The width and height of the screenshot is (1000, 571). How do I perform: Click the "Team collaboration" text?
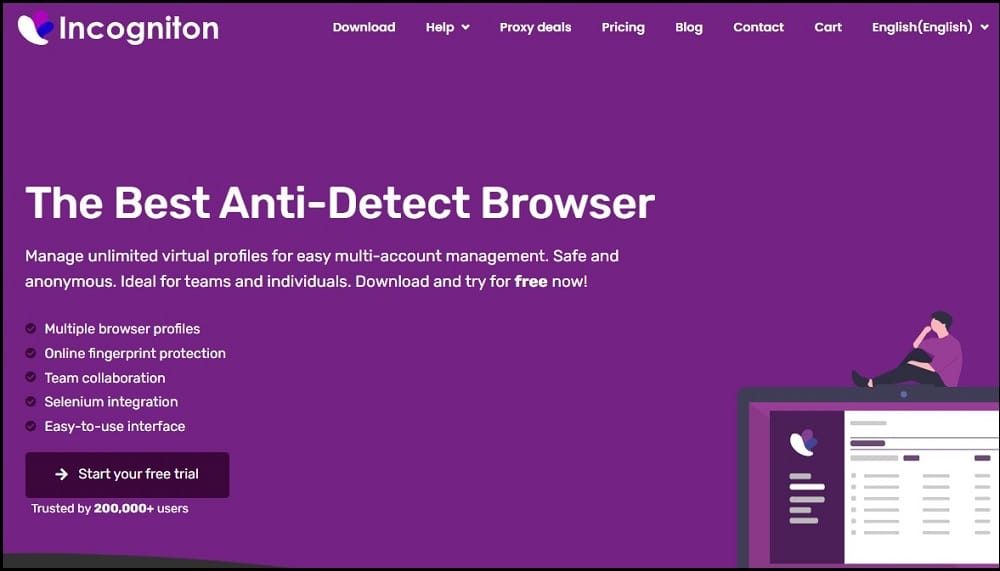point(105,378)
